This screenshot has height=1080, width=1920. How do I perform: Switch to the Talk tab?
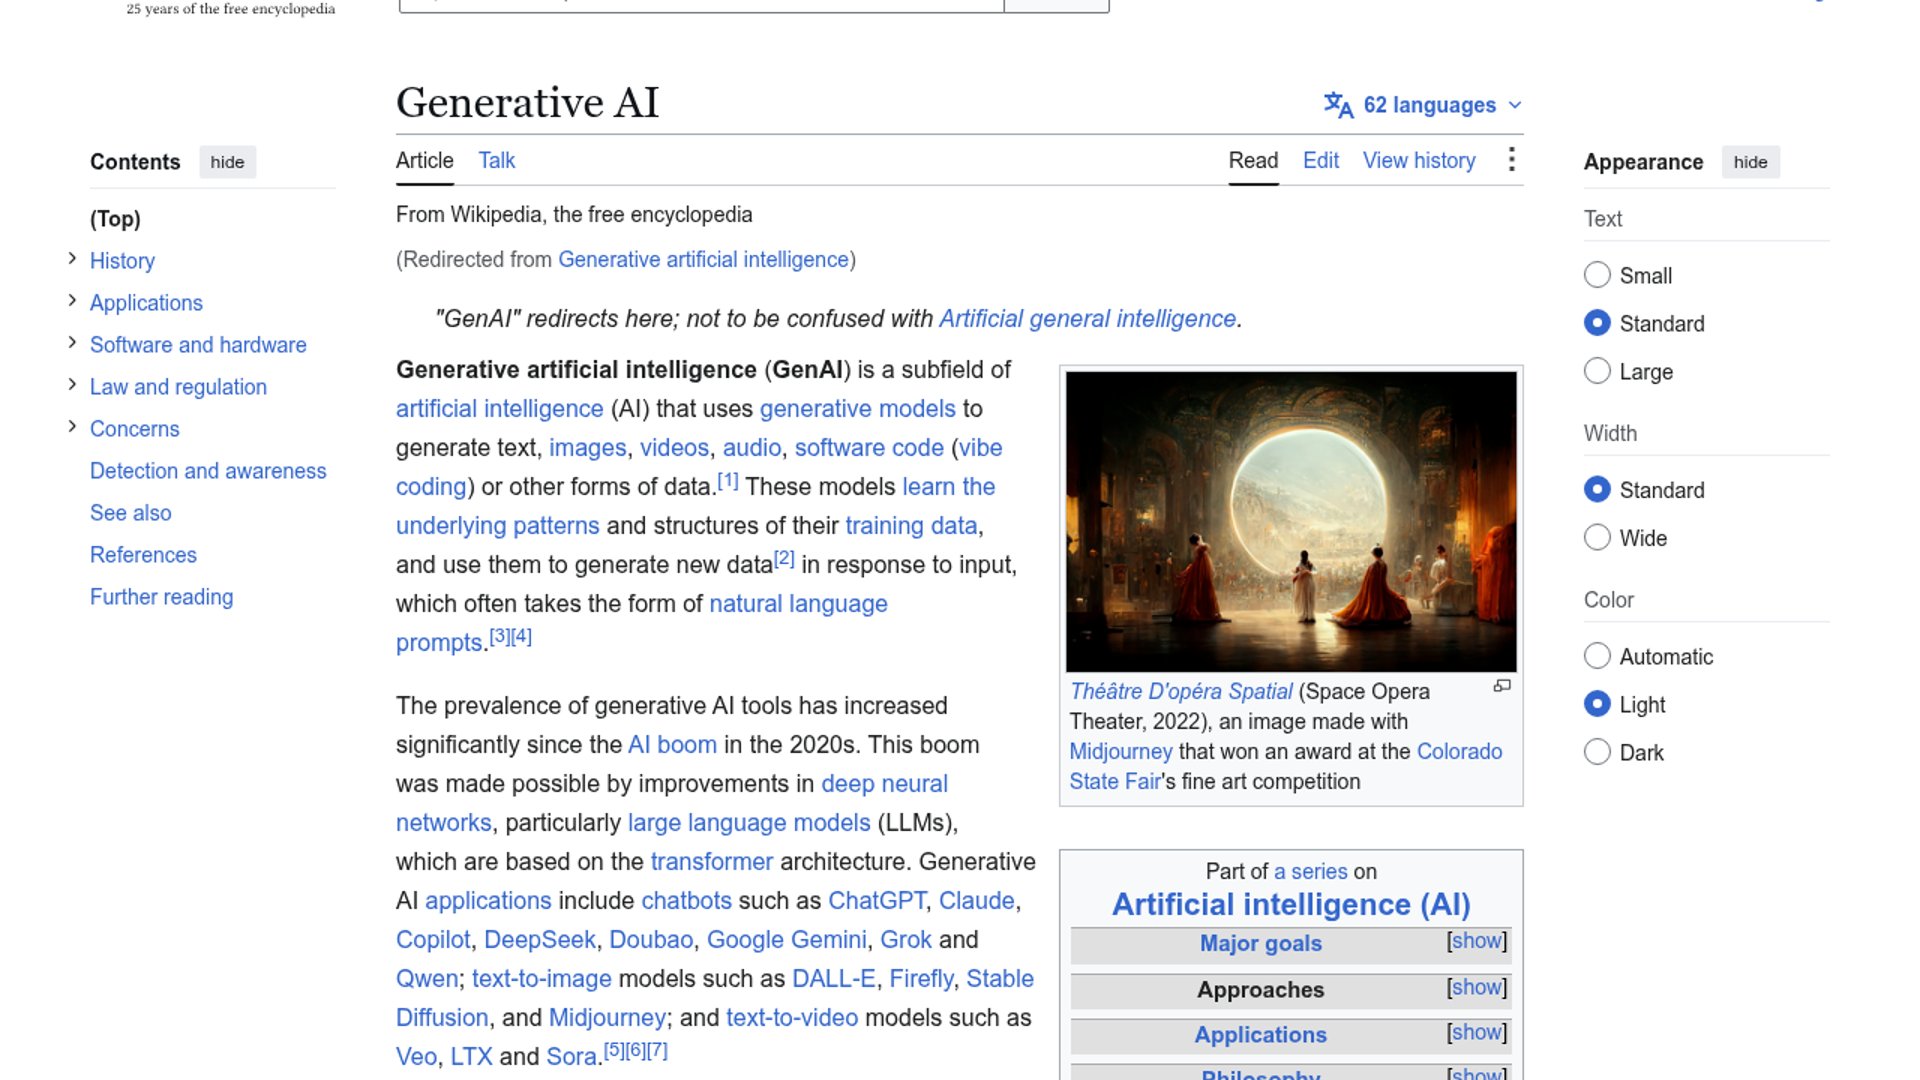[496, 161]
